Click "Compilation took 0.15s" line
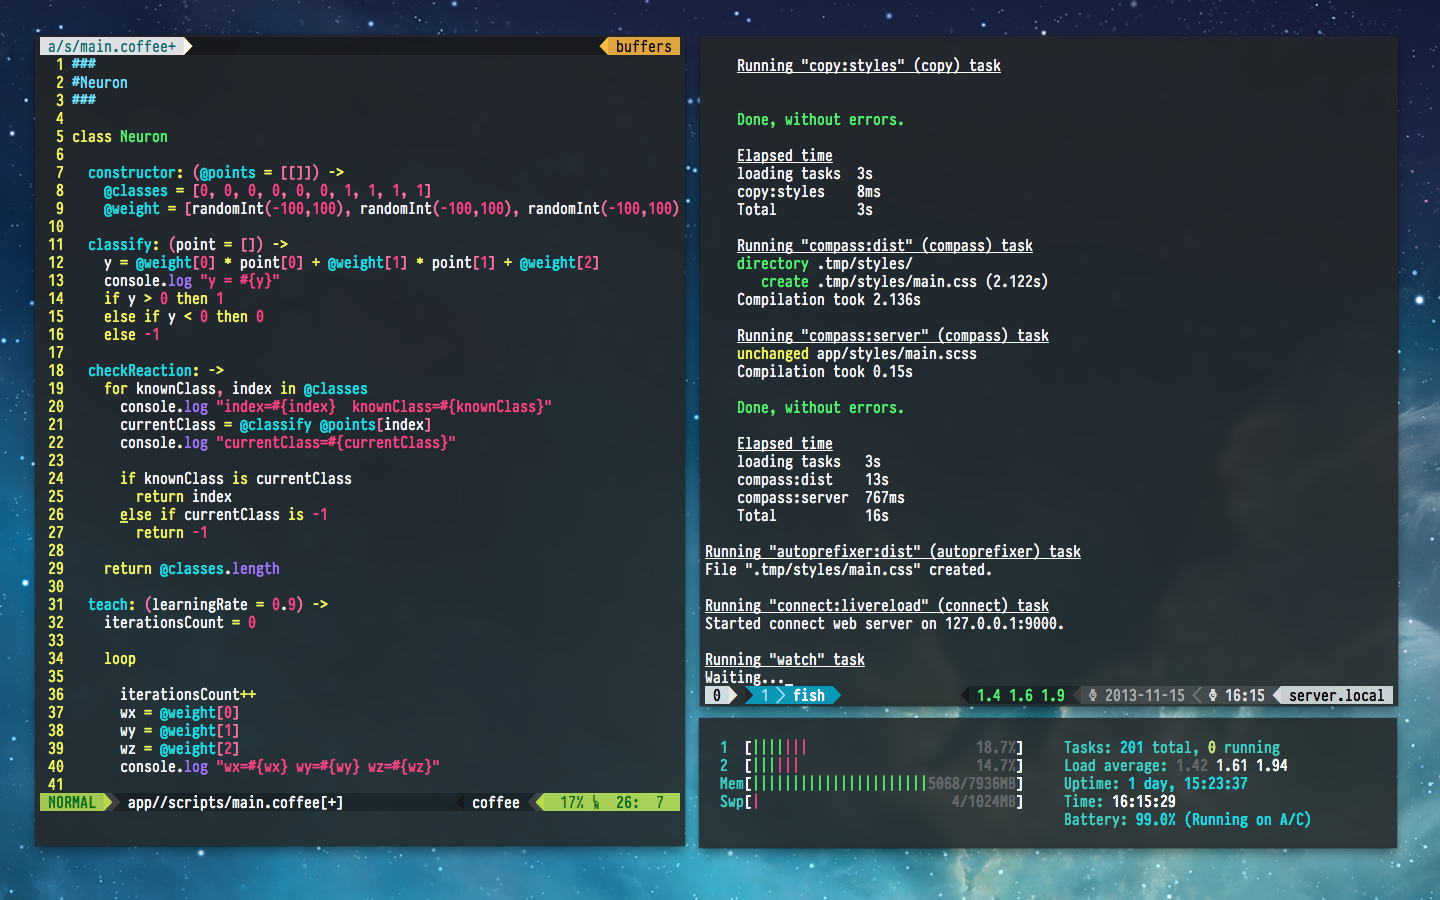 coord(825,372)
